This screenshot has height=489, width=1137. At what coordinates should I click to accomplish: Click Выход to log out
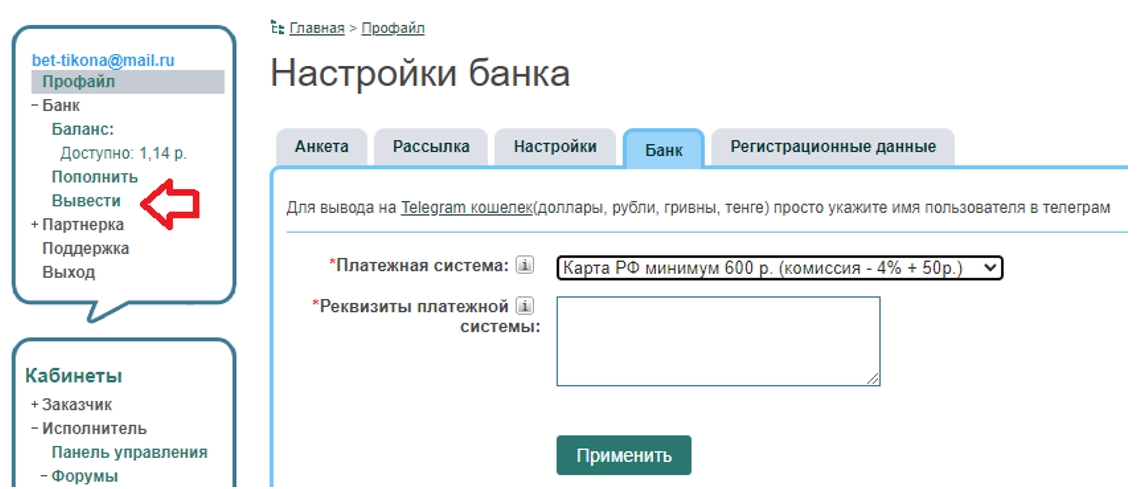68,273
